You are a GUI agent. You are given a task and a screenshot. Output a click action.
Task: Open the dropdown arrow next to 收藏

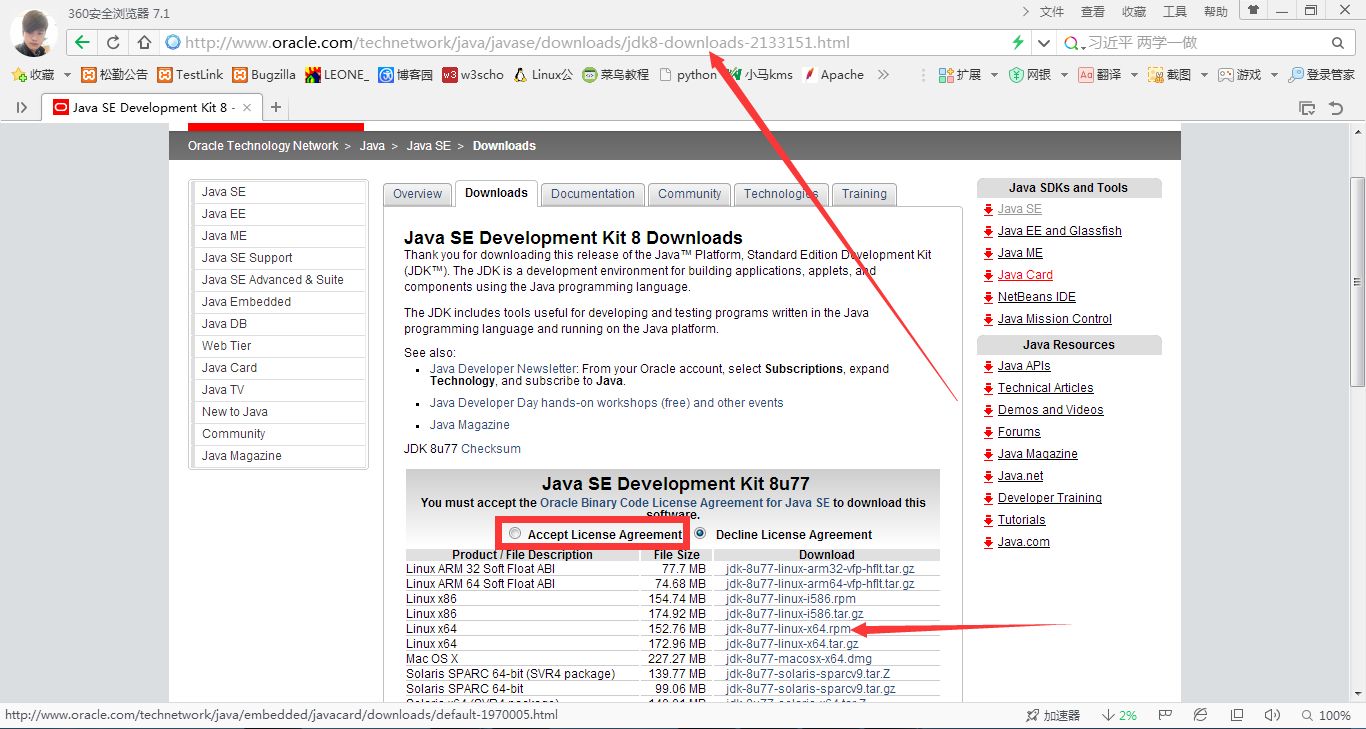[x=67, y=75]
